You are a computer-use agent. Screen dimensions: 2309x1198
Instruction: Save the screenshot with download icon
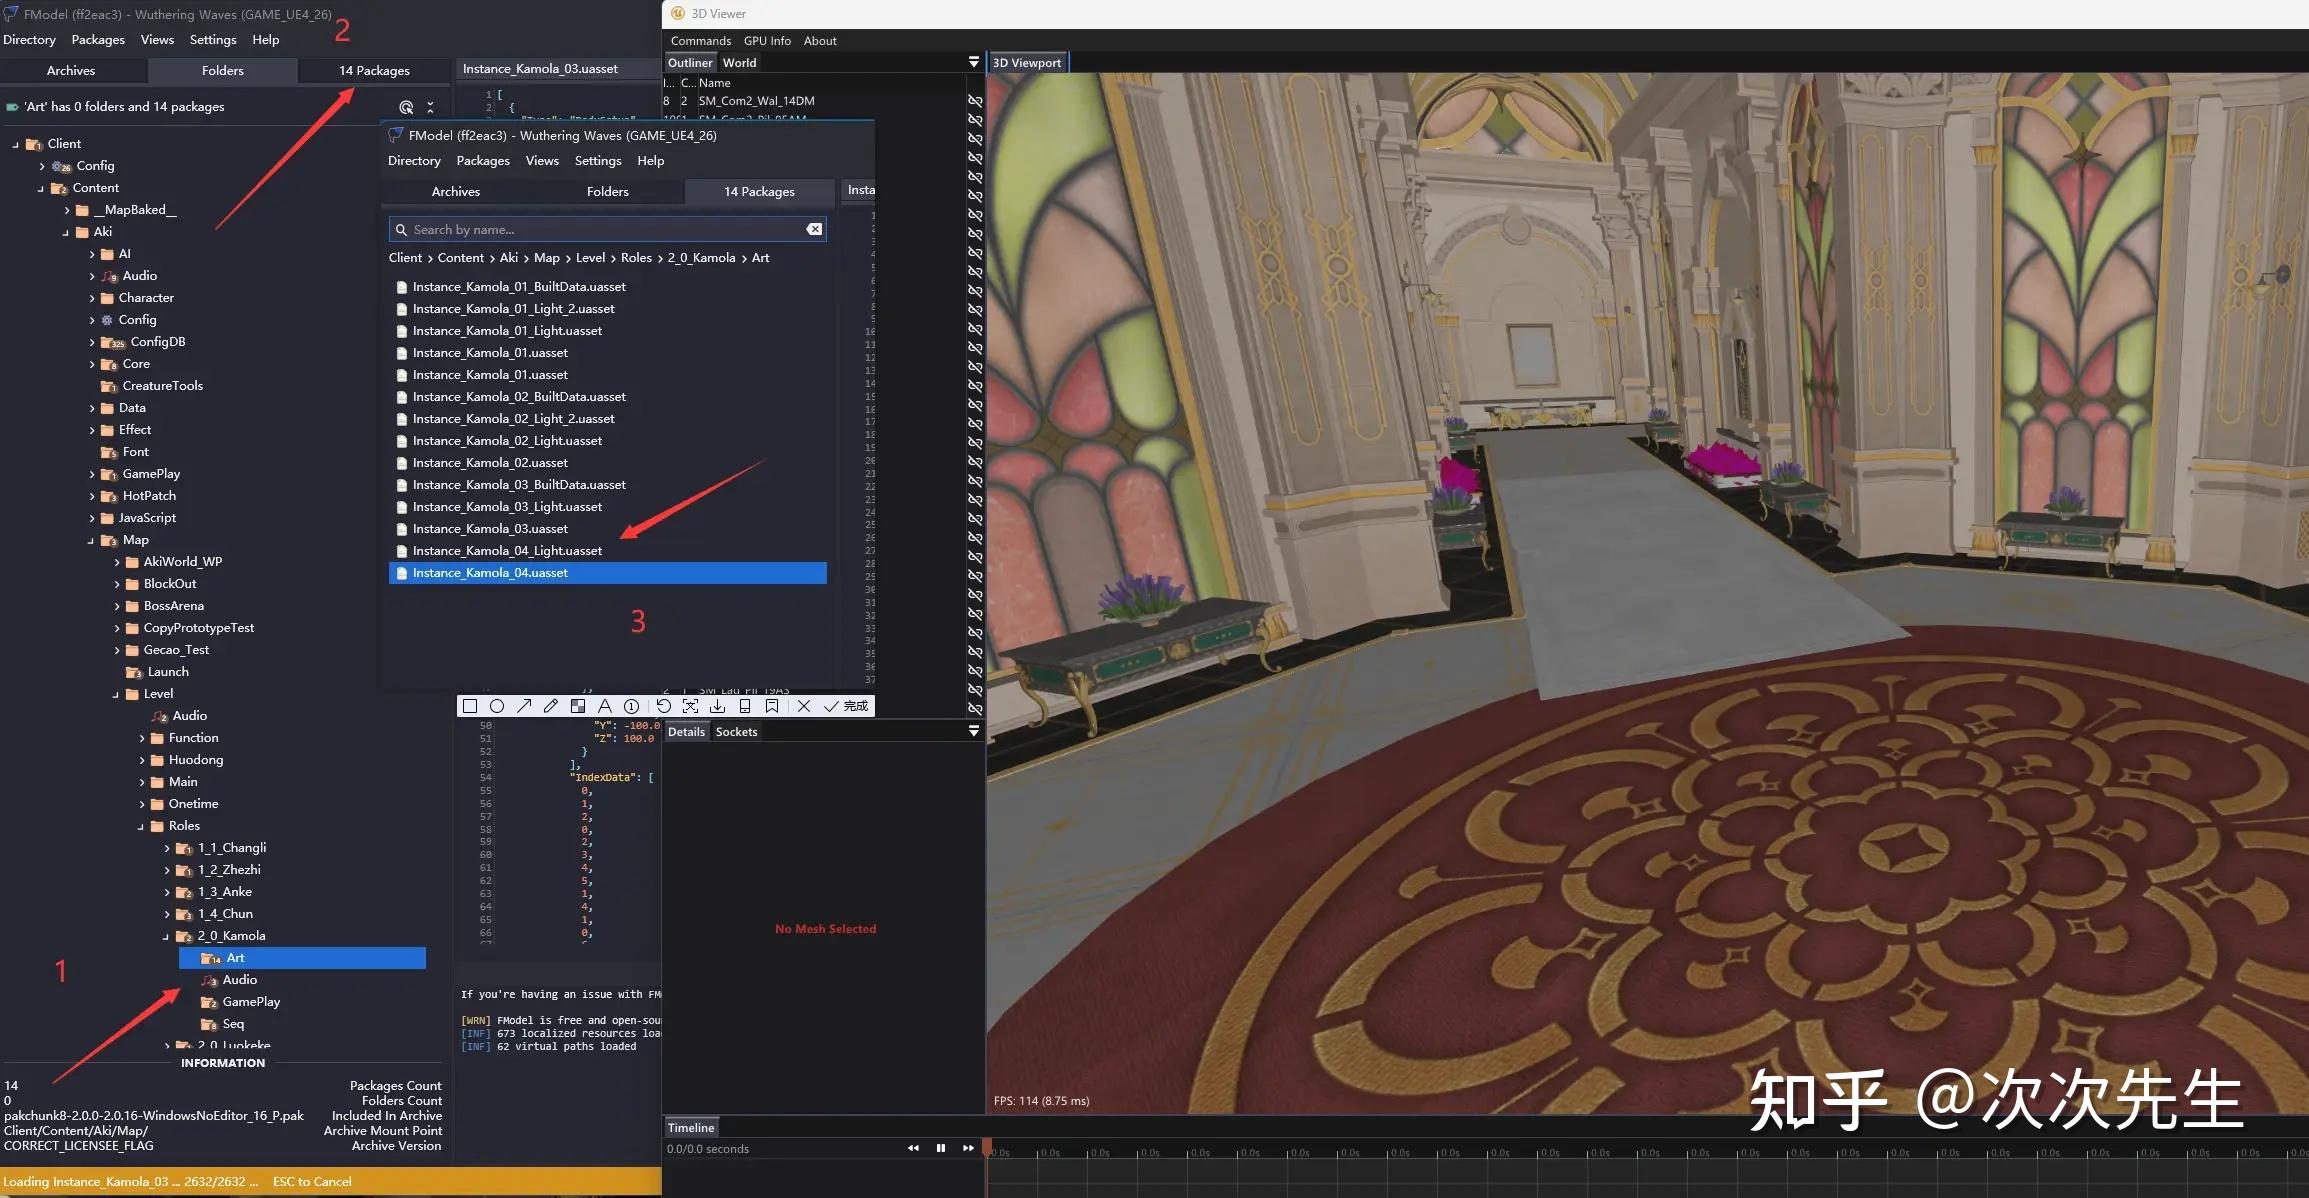coord(717,706)
